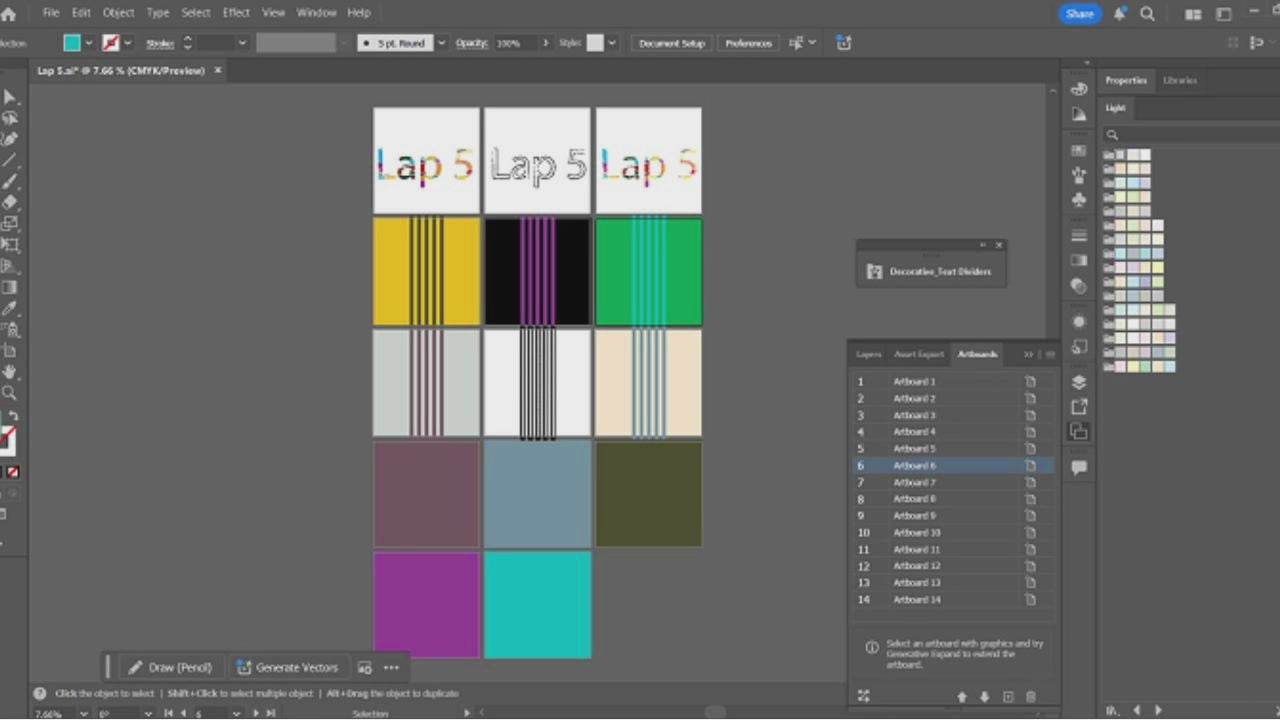Expand the 5 pt. Round brush dropdown
1280x720 pixels.
[441, 43]
